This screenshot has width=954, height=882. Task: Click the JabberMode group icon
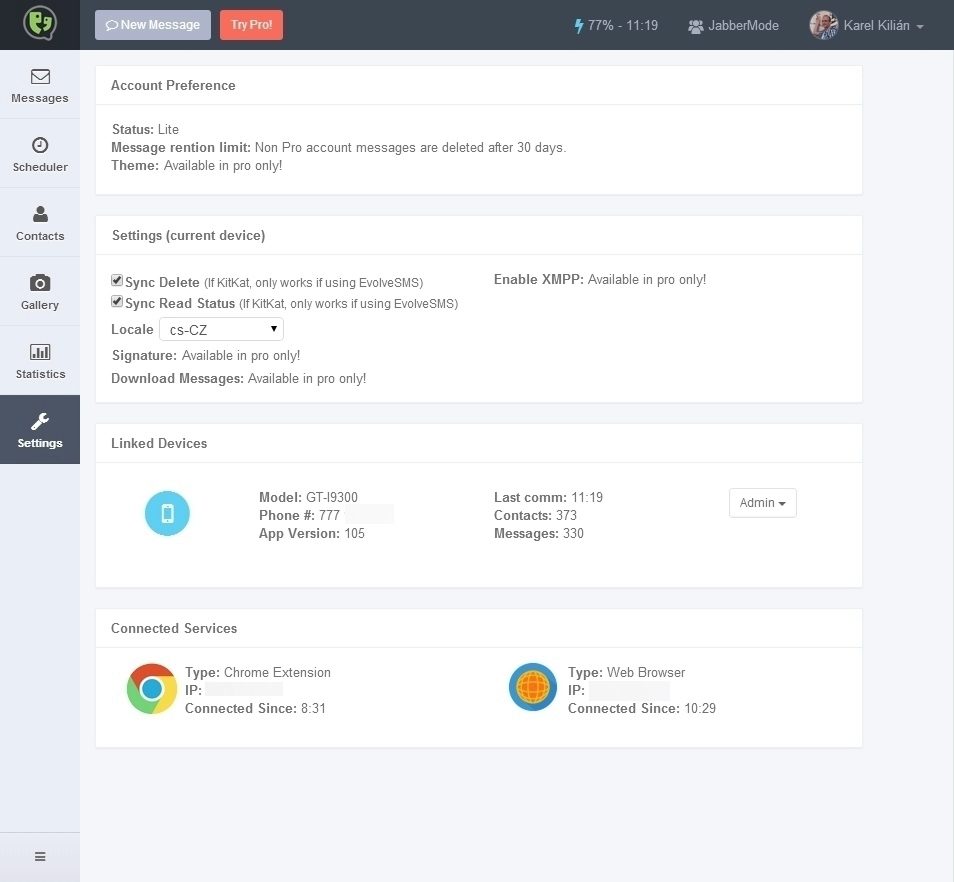pos(695,26)
